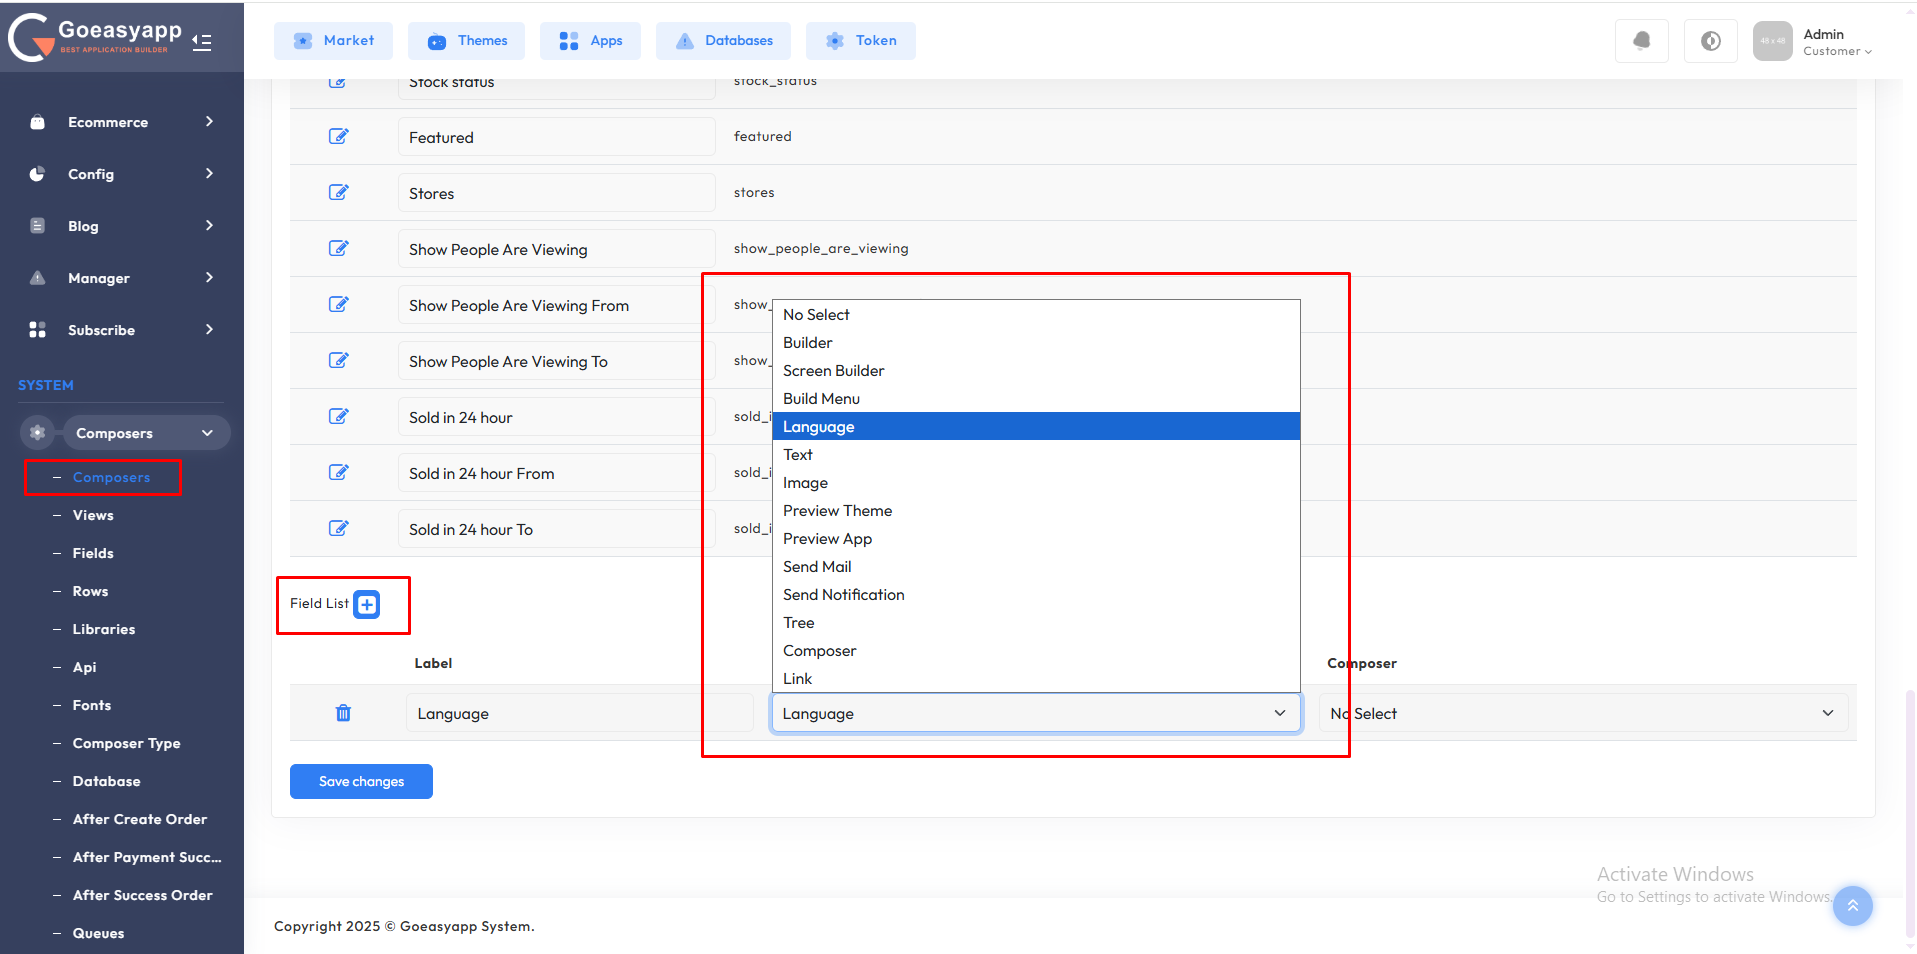This screenshot has width=1917, height=954.
Task: Click the edit icon beside Featured row
Action: click(338, 136)
